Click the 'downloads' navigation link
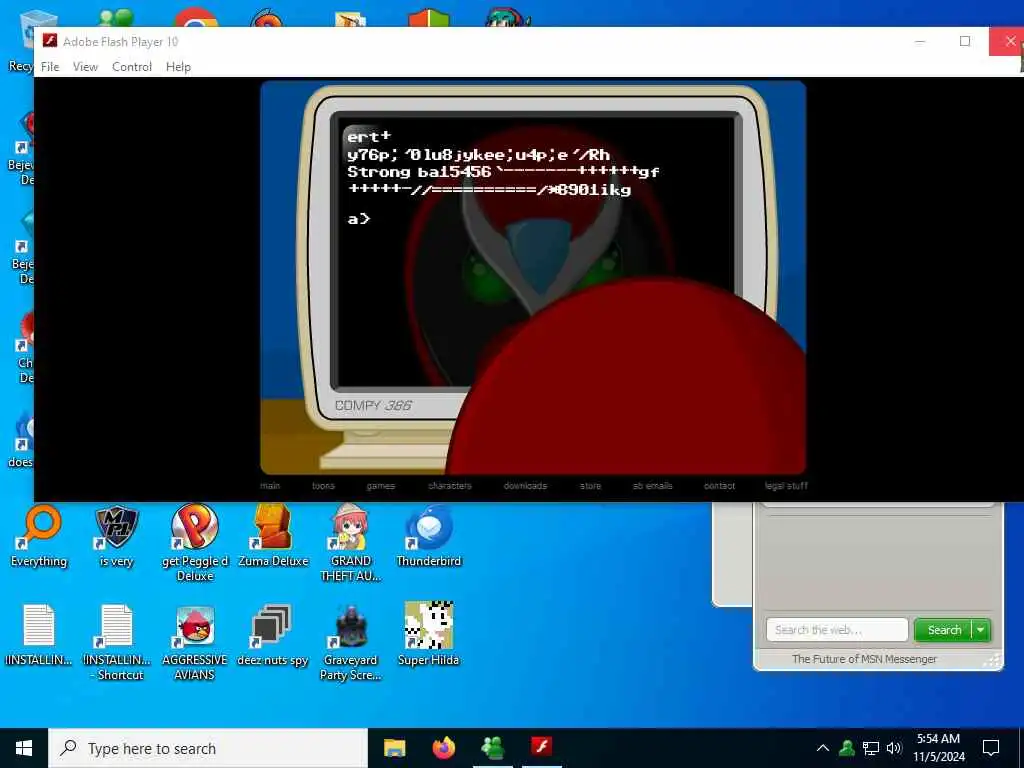The width and height of the screenshot is (1024, 768). point(525,486)
